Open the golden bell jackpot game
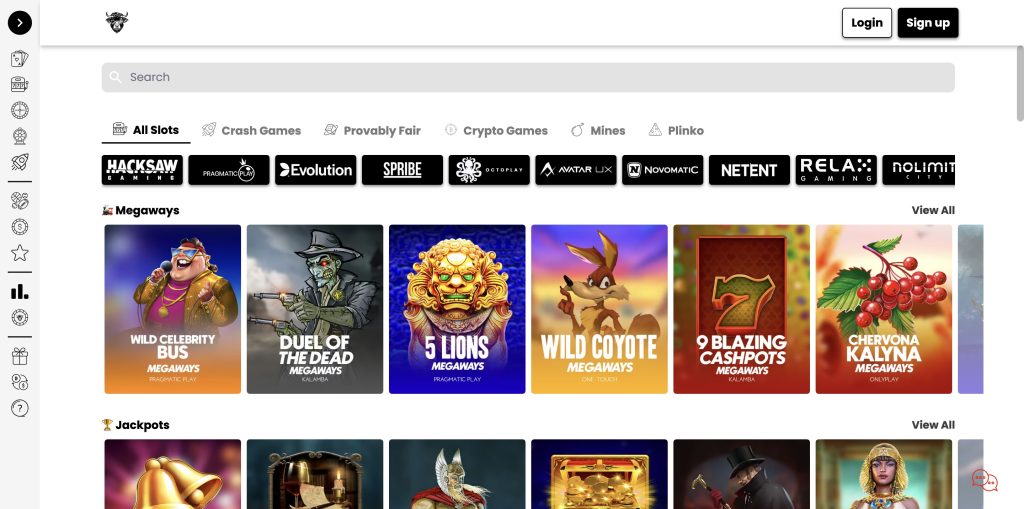The height and width of the screenshot is (509, 1024). coord(172,474)
